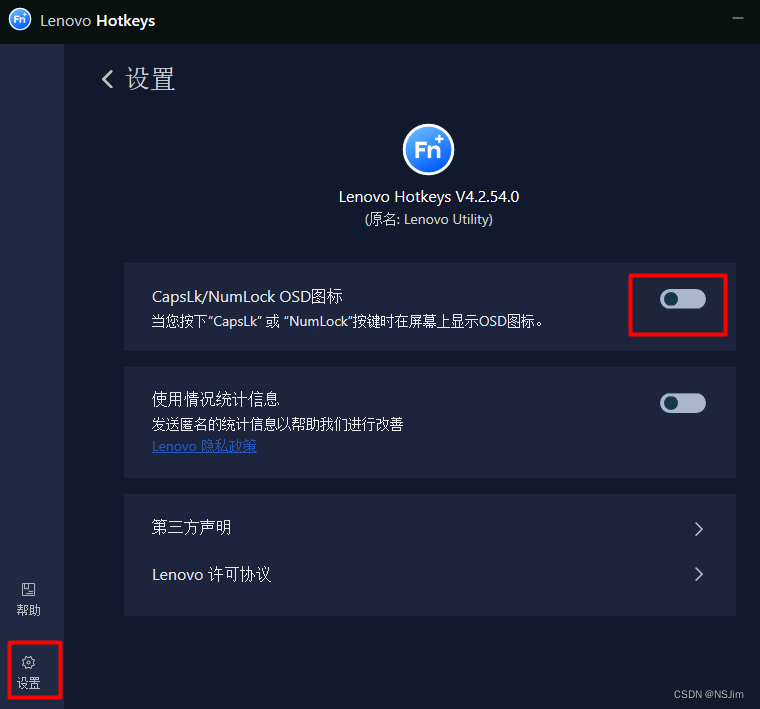Select the 帮助 text label in sidebar
Viewport: 760px width, 709px height.
pos(29,610)
